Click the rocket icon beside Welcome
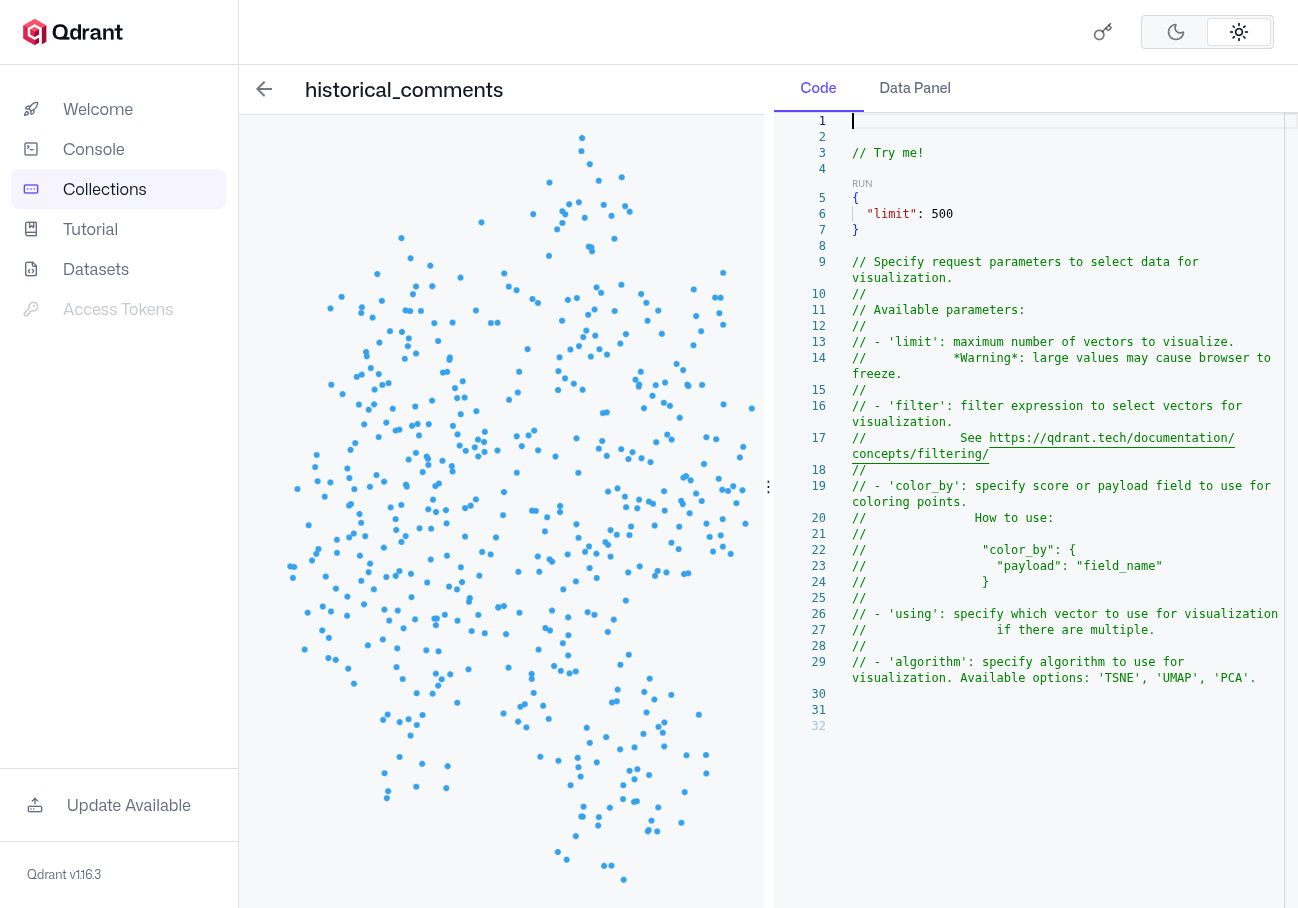 [x=31, y=109]
